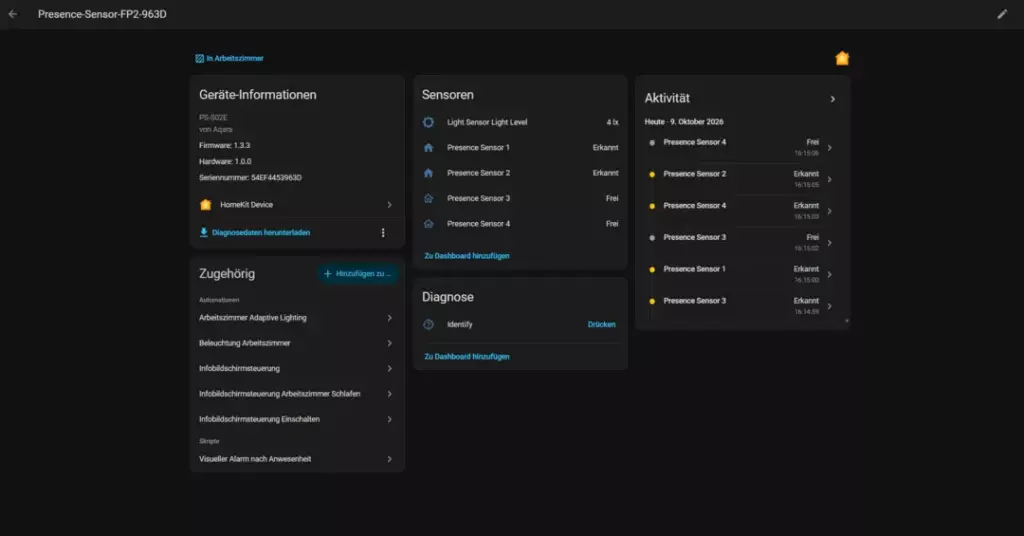Screen dimensions: 1024x536
Task: Open Presence Sensor 3 Frei activity entry
Action: pos(742,242)
